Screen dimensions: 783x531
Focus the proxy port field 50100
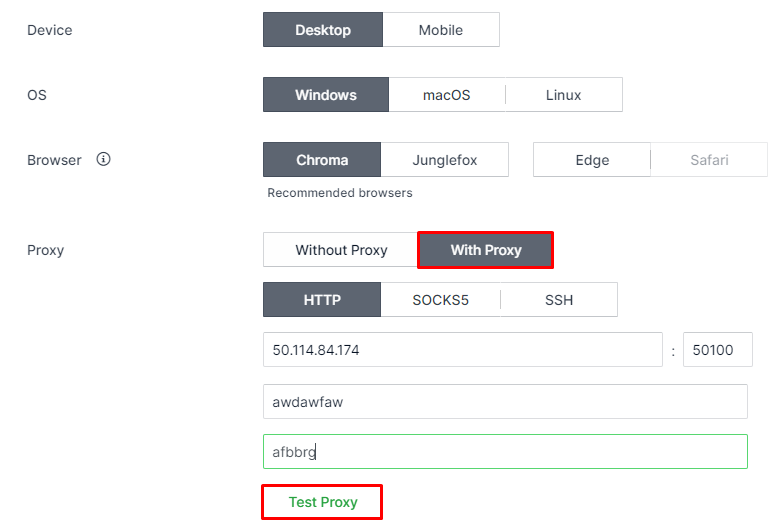coord(718,350)
